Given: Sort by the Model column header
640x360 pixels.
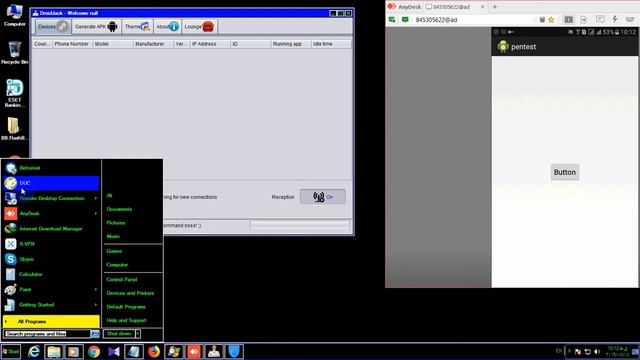Looking at the screenshot, I should coord(113,44).
